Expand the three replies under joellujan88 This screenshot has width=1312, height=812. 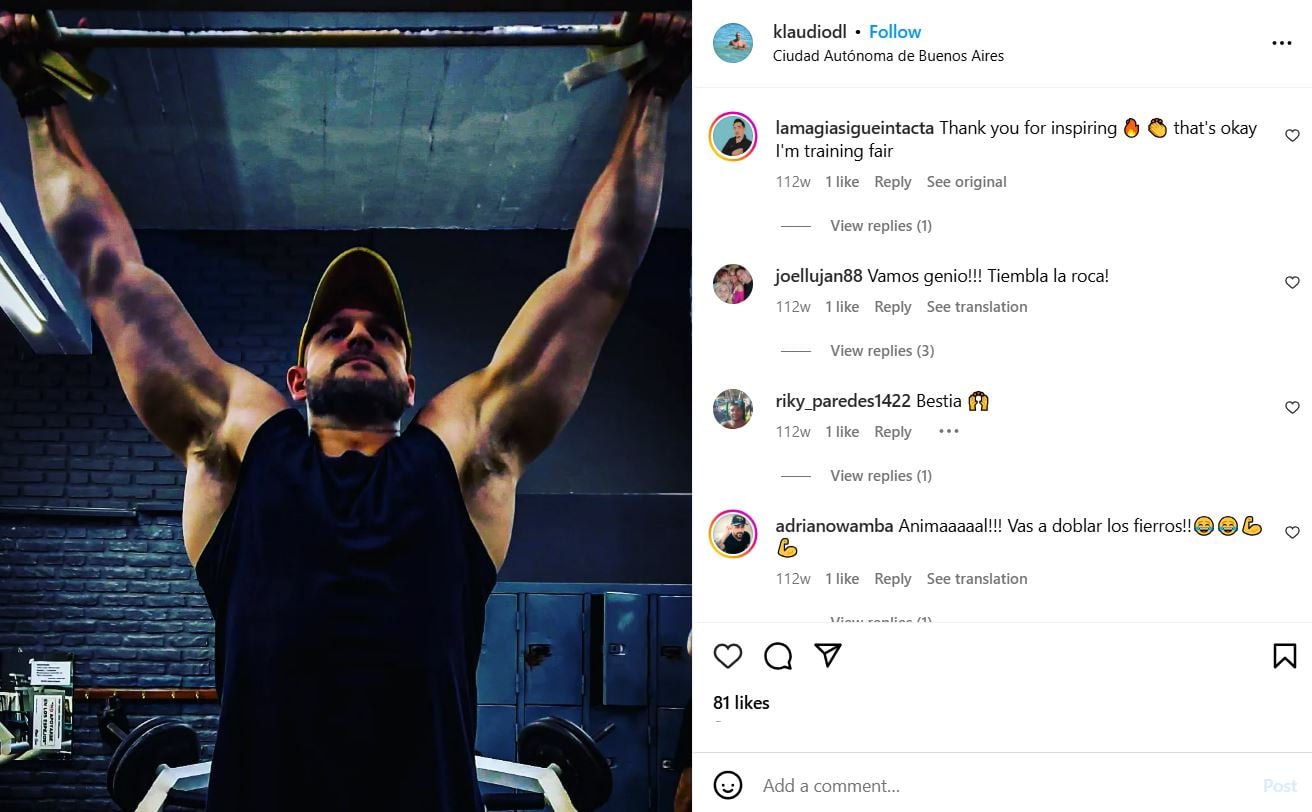coord(881,351)
